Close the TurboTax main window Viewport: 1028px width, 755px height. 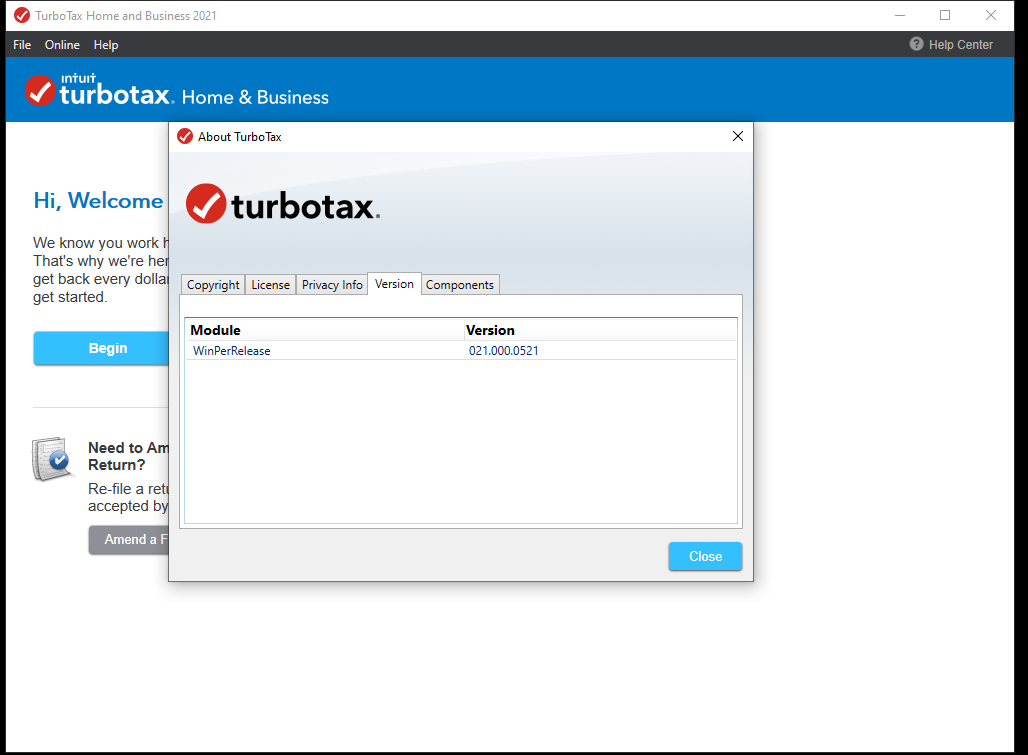click(x=991, y=15)
